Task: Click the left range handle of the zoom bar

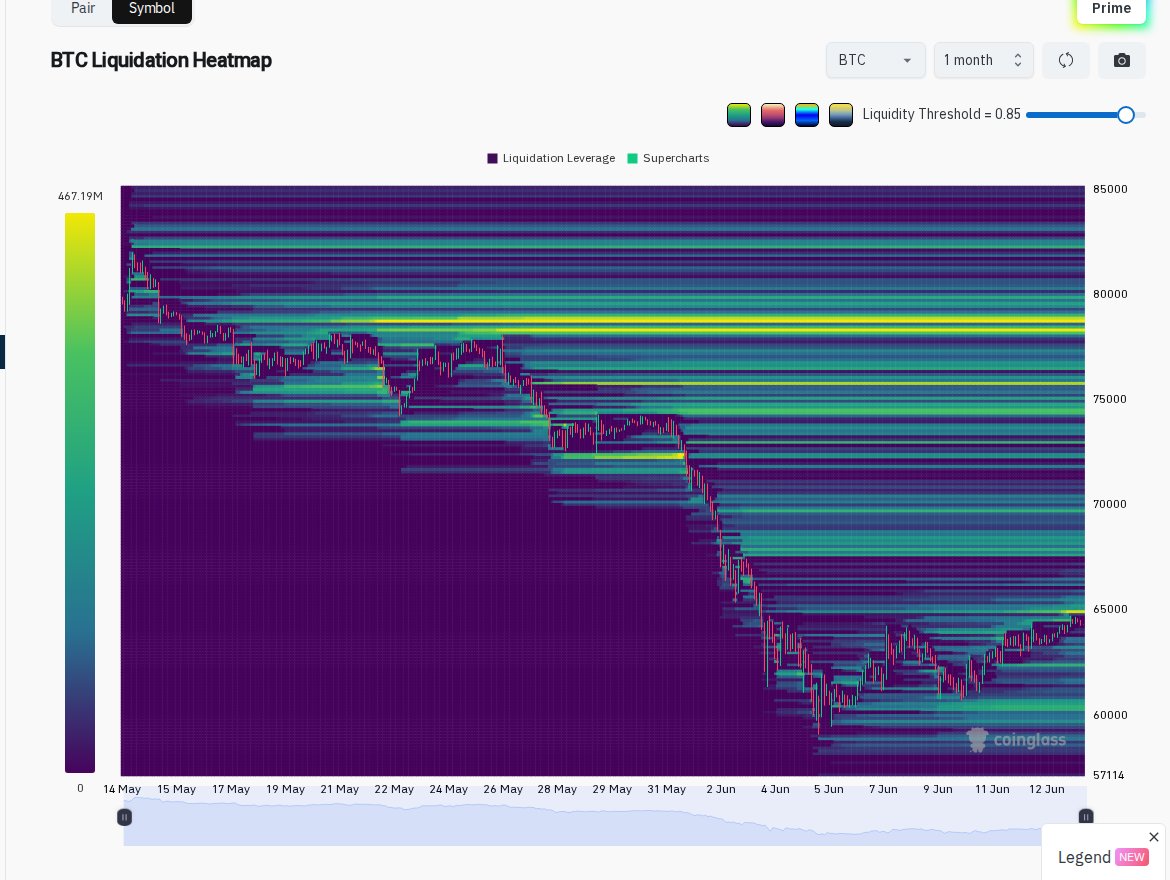Action: [x=125, y=817]
